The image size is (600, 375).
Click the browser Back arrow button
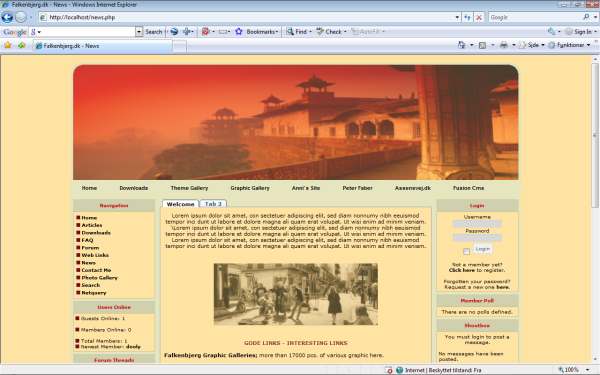pos(7,17)
